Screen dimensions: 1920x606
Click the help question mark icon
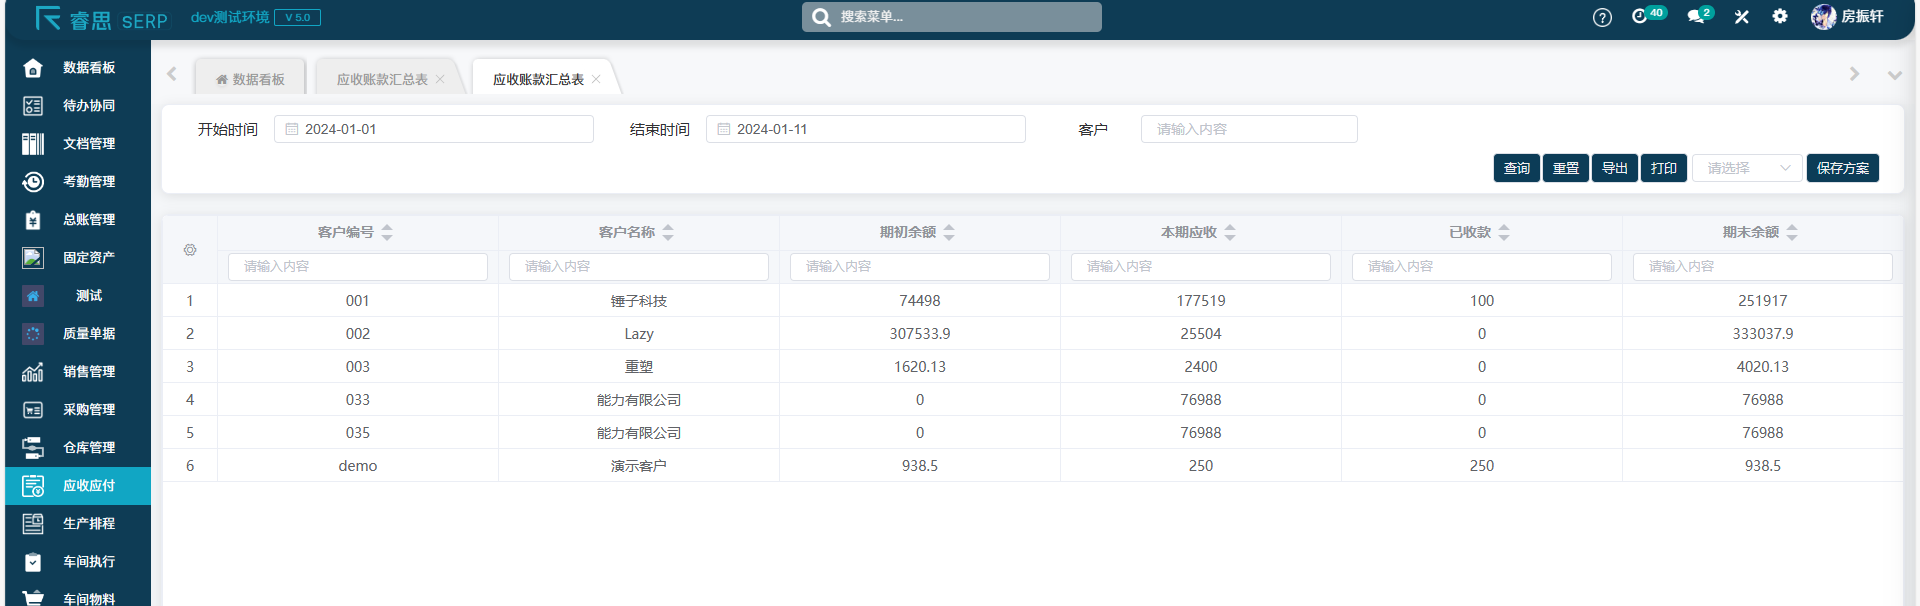pos(1602,17)
